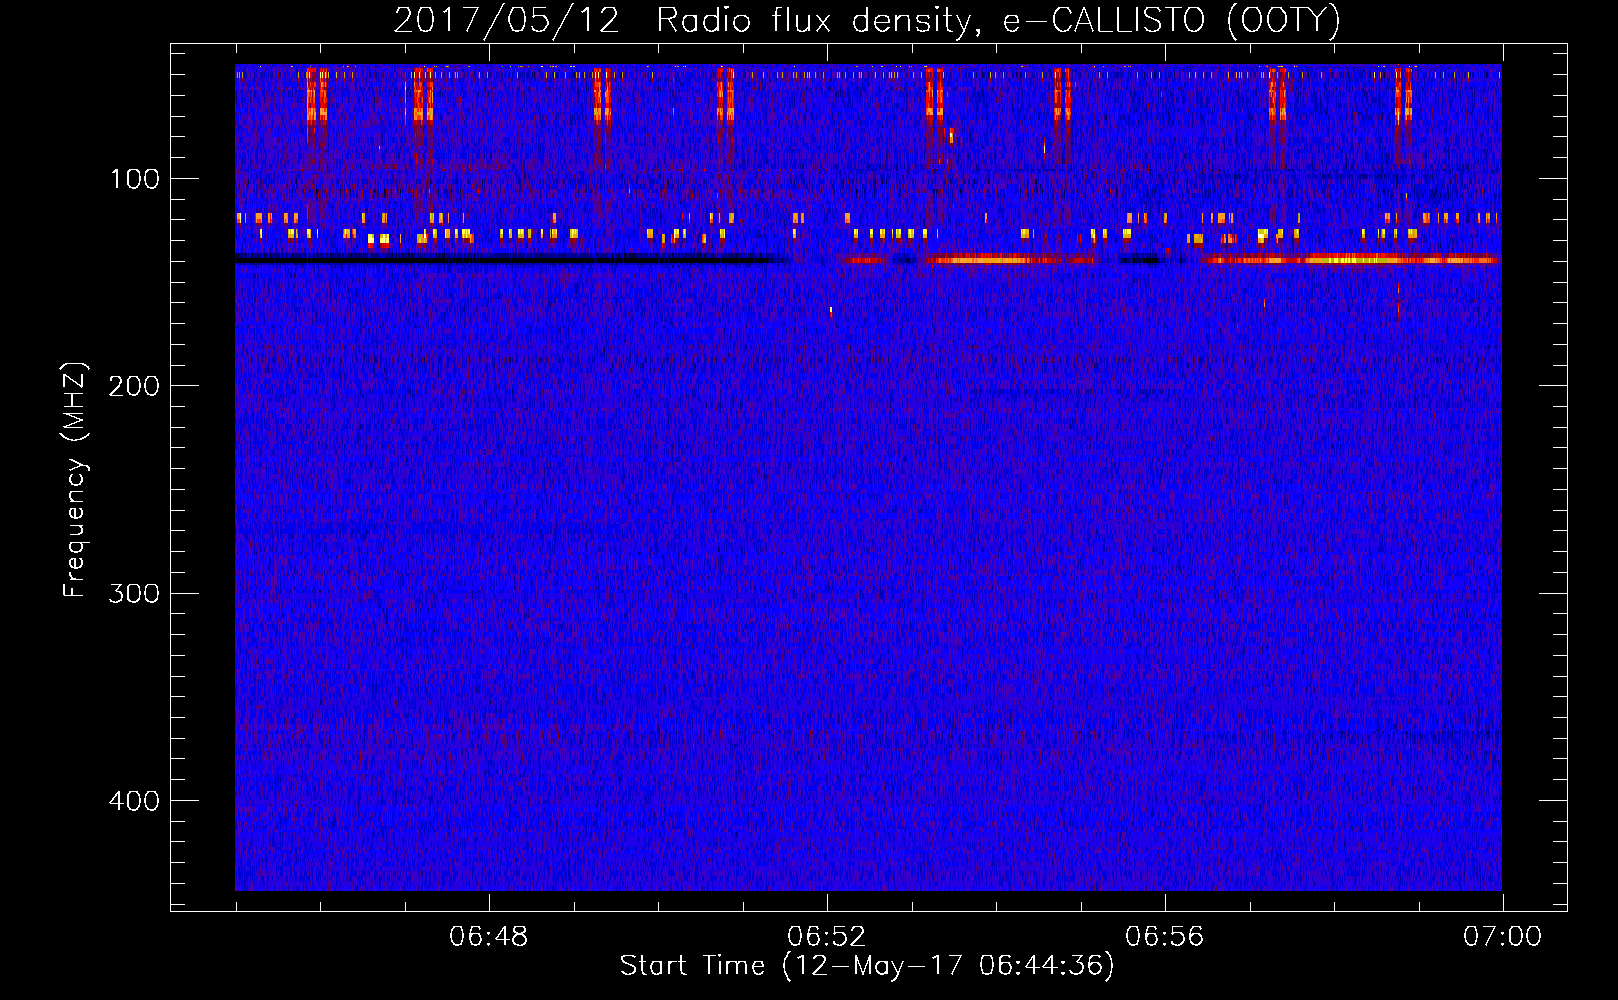Click the 200 frequency tick label

[134, 386]
